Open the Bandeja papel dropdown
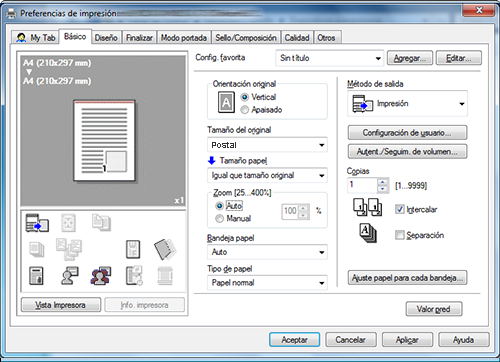Screen dimensions: 500x362 point(267,252)
